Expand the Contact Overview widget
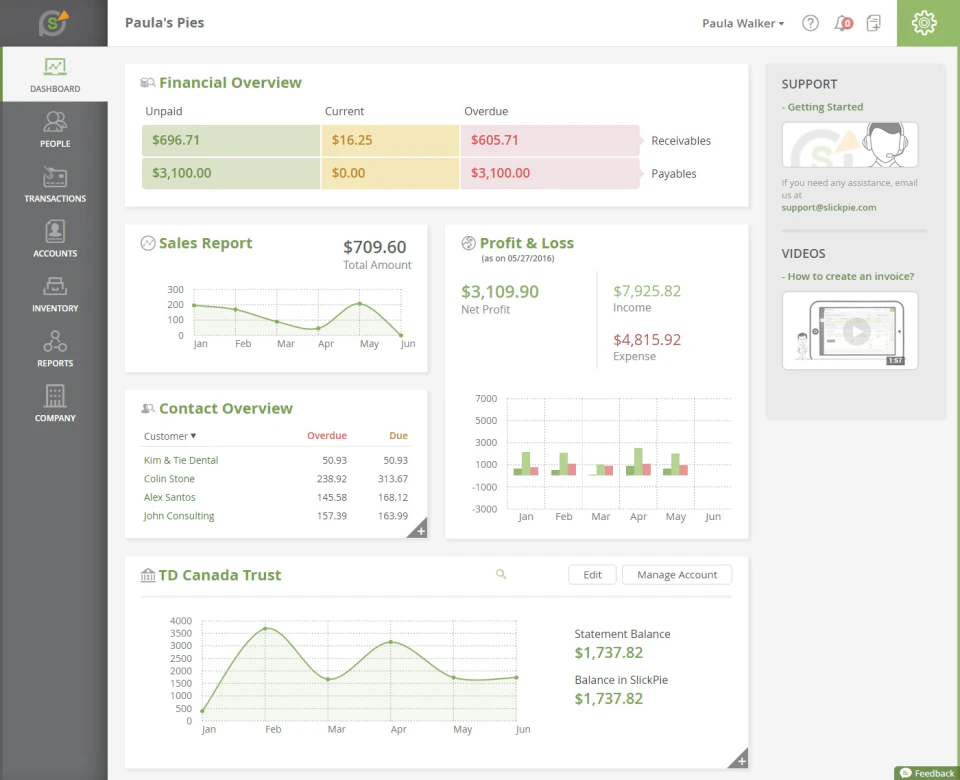 (x=418, y=528)
